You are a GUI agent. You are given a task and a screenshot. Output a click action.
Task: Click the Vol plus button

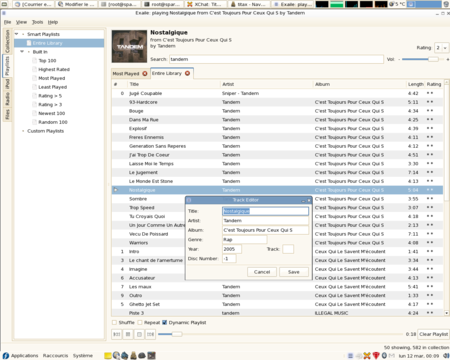447,59
